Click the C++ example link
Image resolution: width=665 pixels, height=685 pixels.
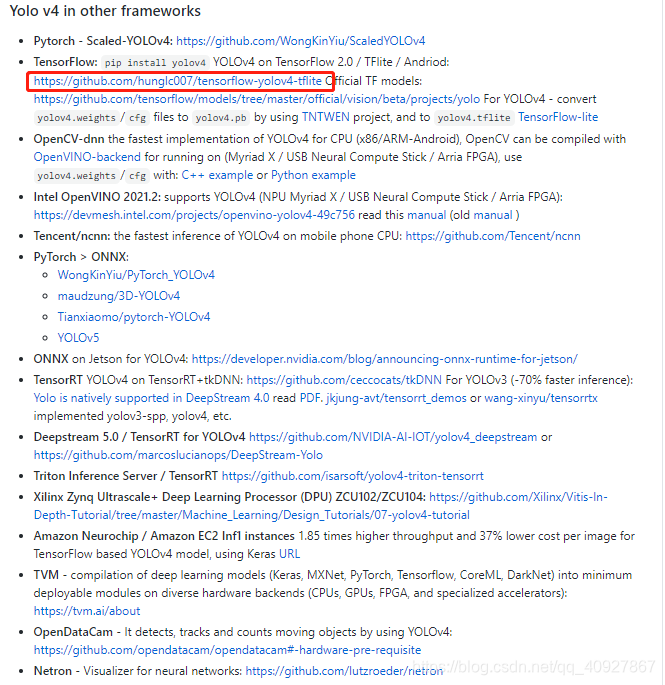click(217, 175)
